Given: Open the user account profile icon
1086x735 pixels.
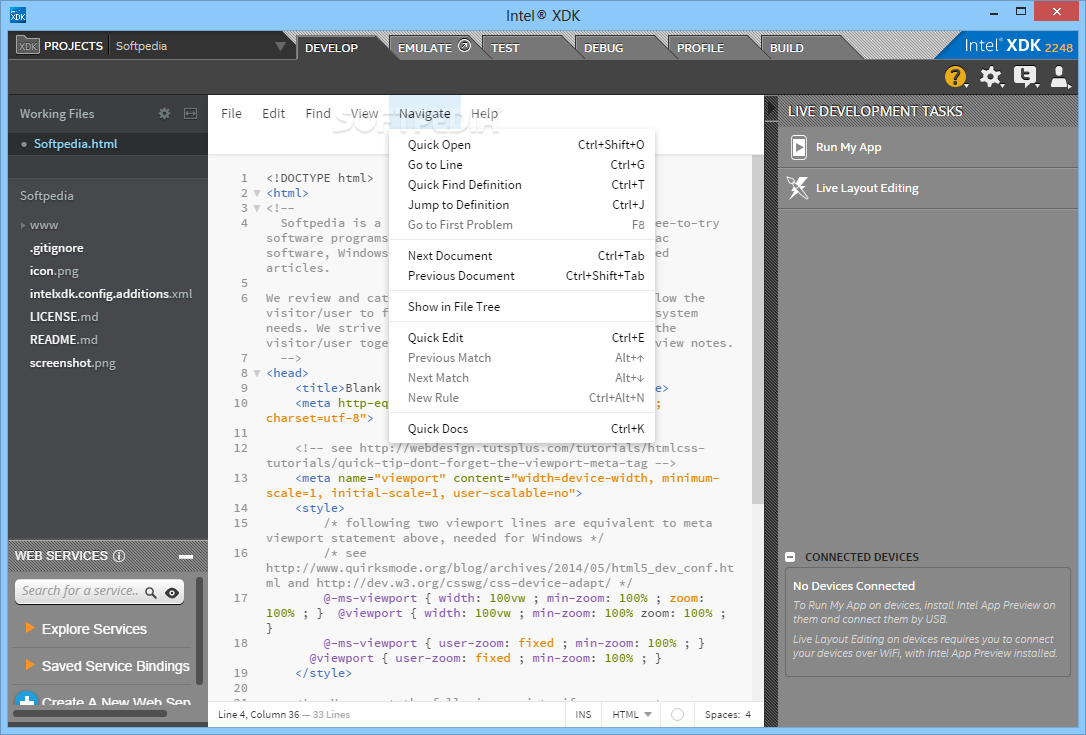Looking at the screenshot, I should (x=1058, y=77).
